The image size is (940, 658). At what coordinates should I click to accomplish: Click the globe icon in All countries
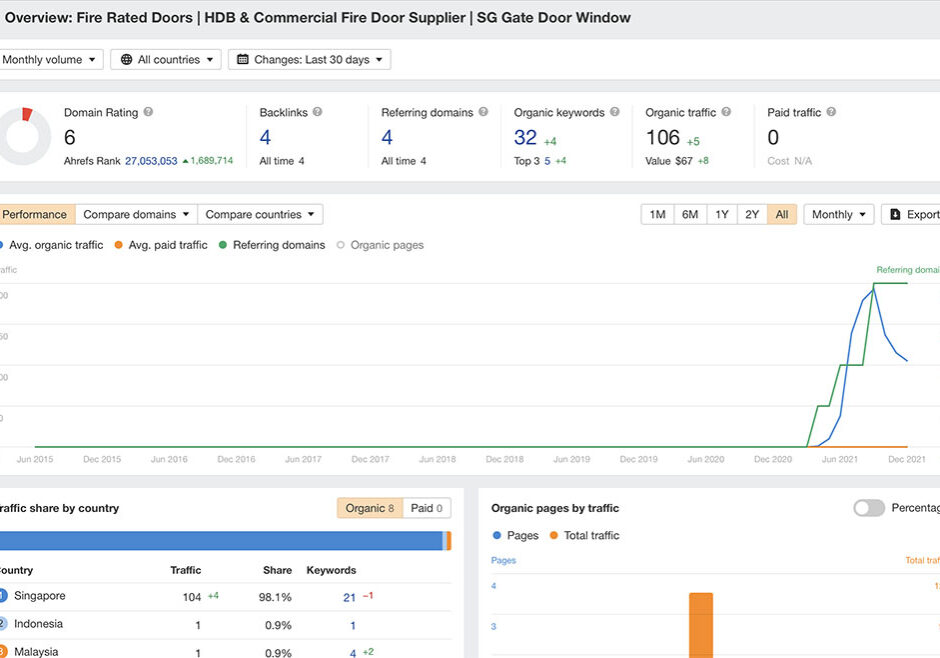(x=127, y=60)
